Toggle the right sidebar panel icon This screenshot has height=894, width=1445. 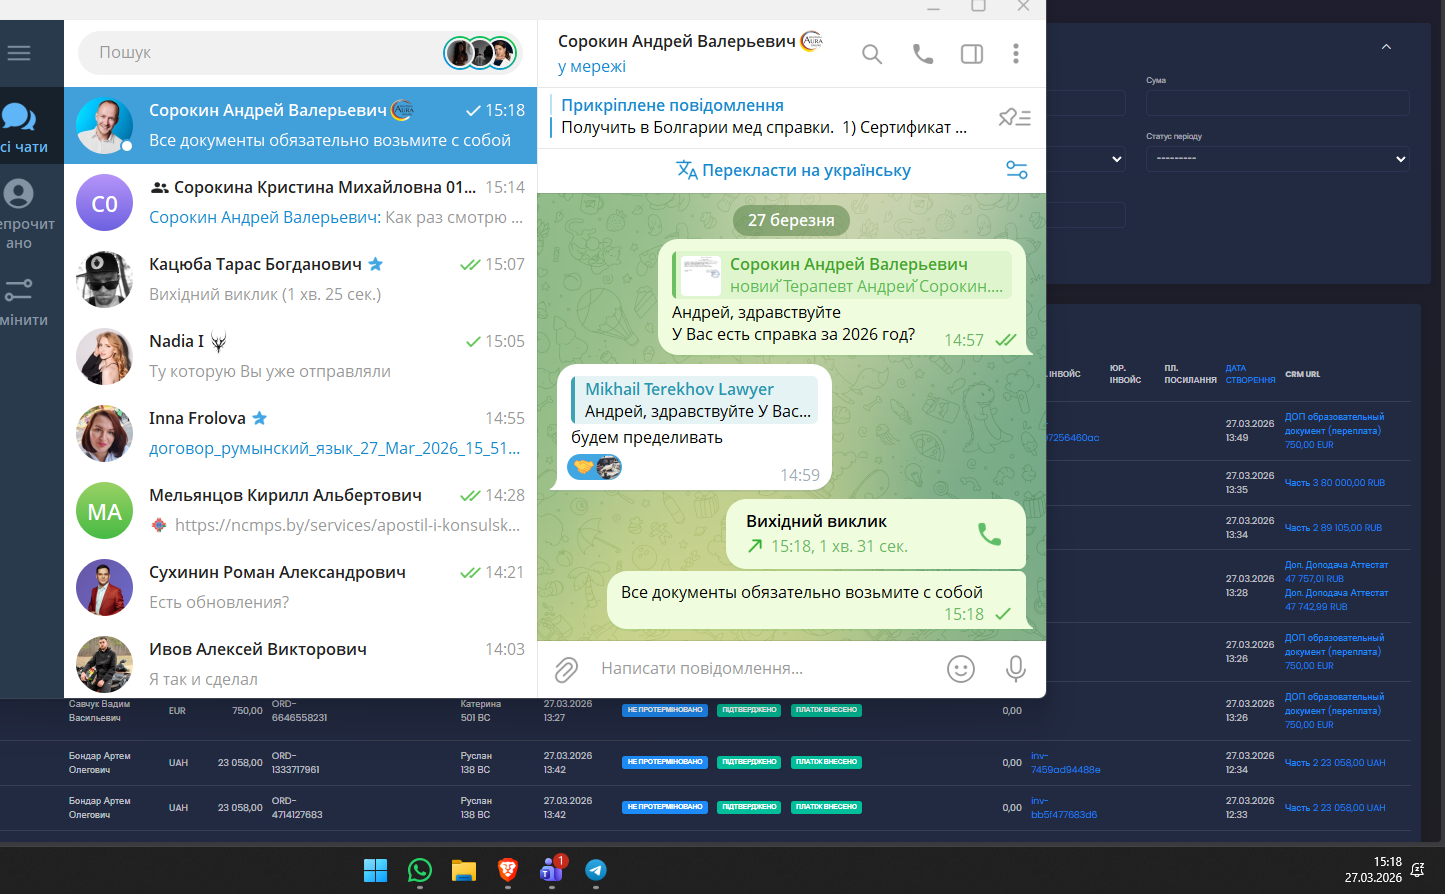tap(972, 54)
